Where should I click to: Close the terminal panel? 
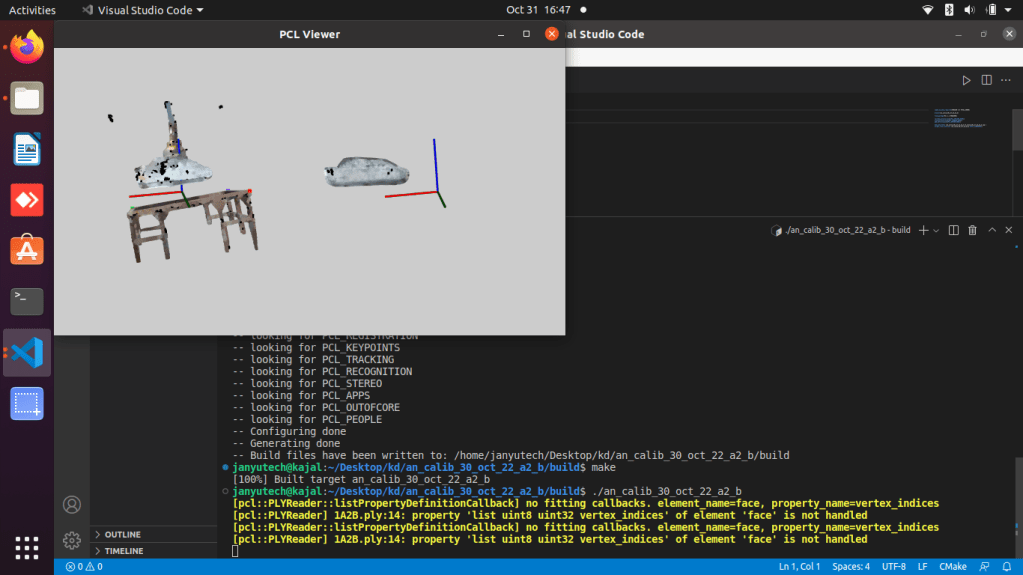(x=1010, y=230)
